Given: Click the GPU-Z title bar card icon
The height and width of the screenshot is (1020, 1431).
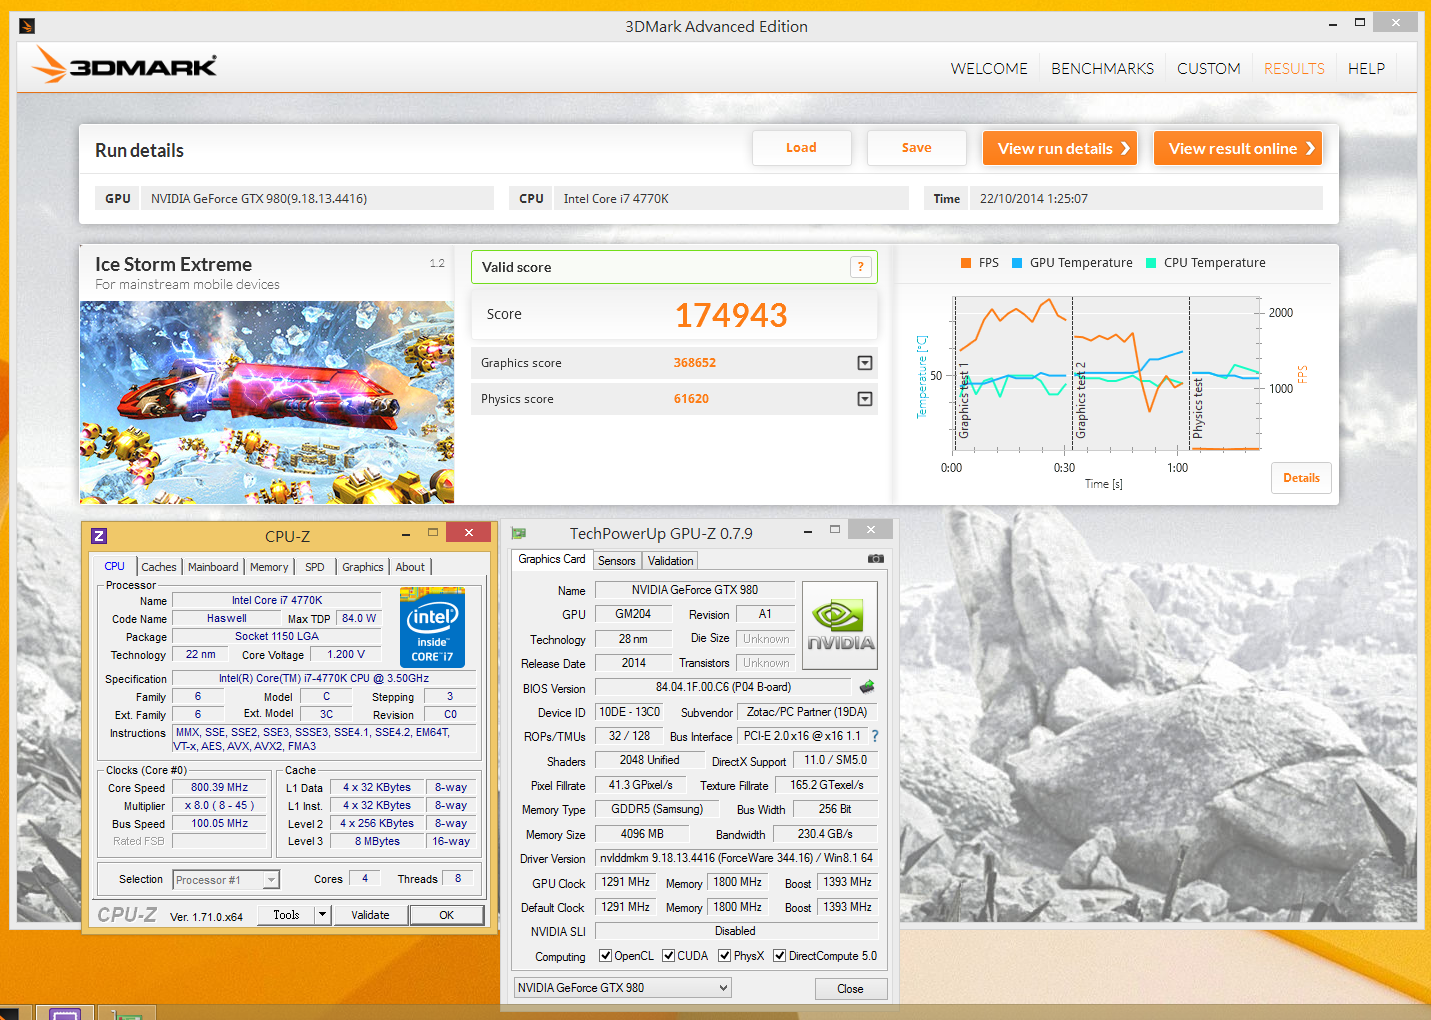Looking at the screenshot, I should click(519, 533).
